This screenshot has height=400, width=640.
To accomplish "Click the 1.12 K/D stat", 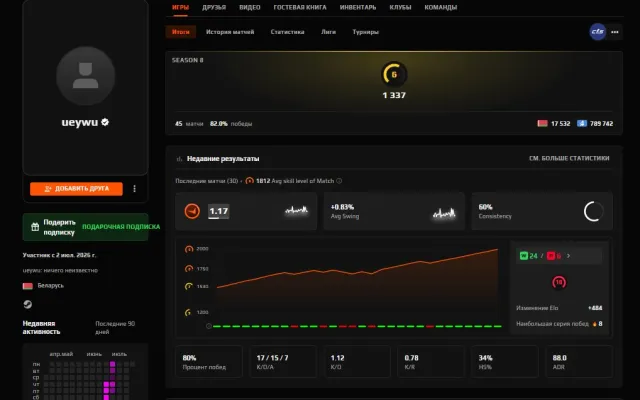I will click(x=357, y=362).
